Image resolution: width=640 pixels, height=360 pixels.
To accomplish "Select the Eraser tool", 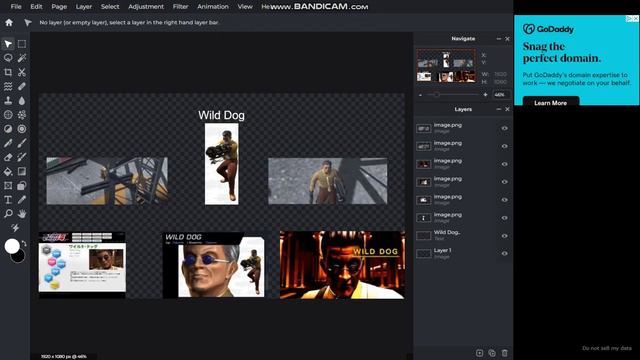I will tap(8, 157).
